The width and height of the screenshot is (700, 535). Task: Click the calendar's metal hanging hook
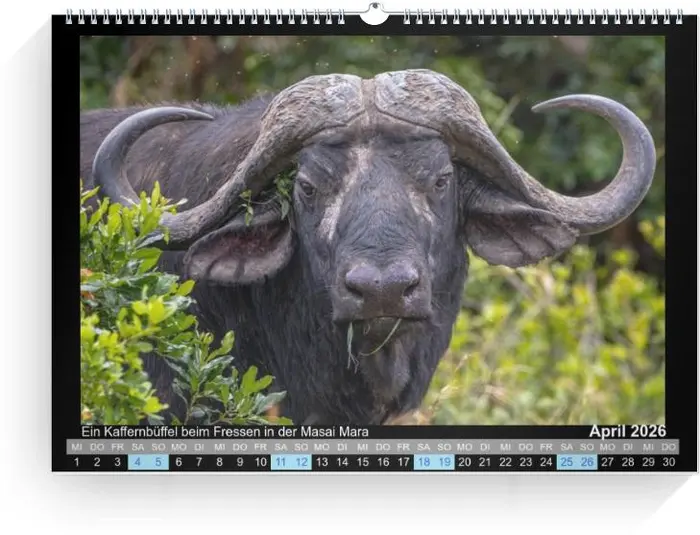373,14
